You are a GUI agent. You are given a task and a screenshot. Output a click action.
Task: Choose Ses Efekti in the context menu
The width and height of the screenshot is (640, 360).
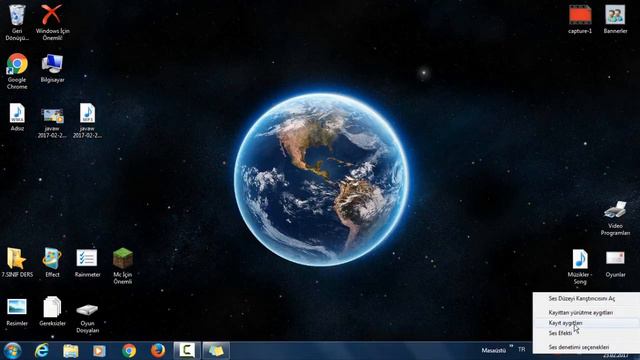[560, 333]
